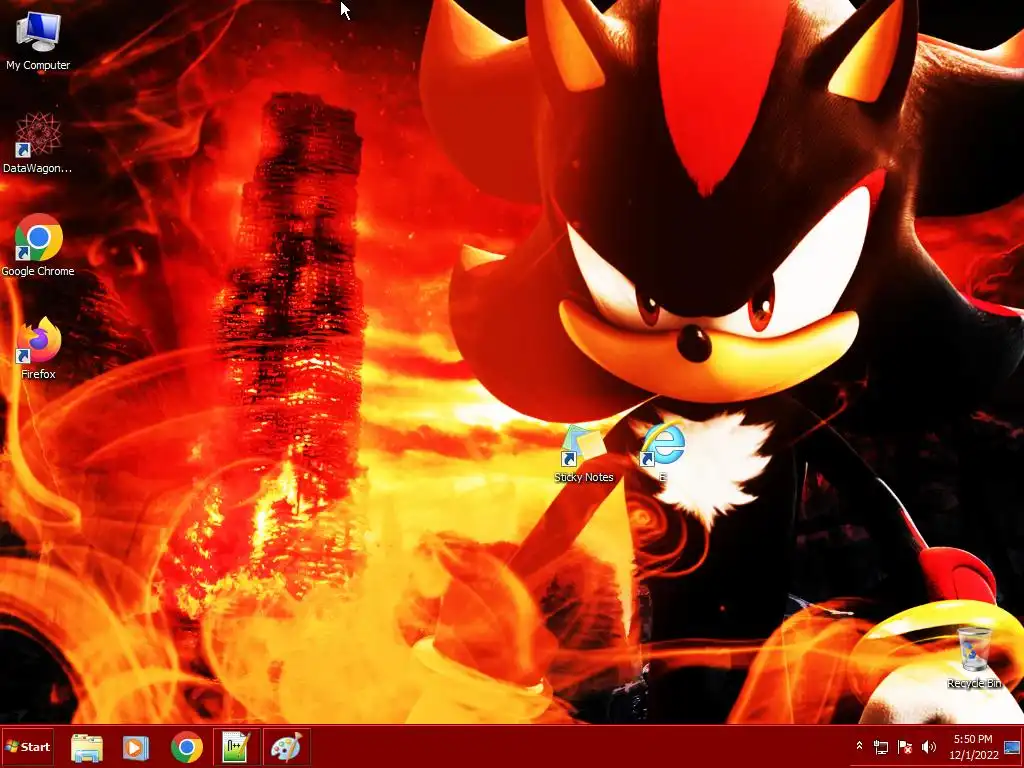Open the Paint taskbar icon

click(x=287, y=746)
